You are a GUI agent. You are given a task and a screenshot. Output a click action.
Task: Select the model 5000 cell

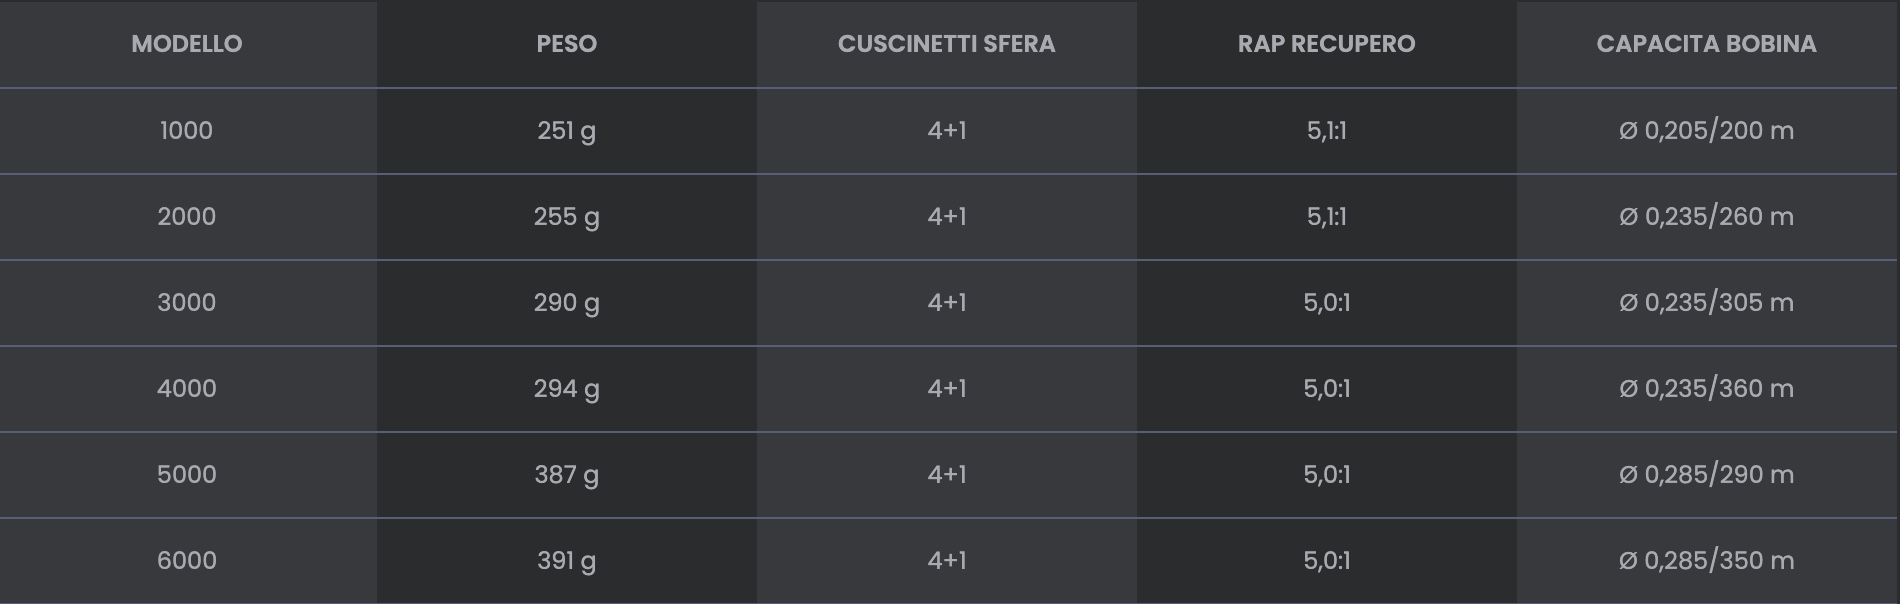coord(187,475)
